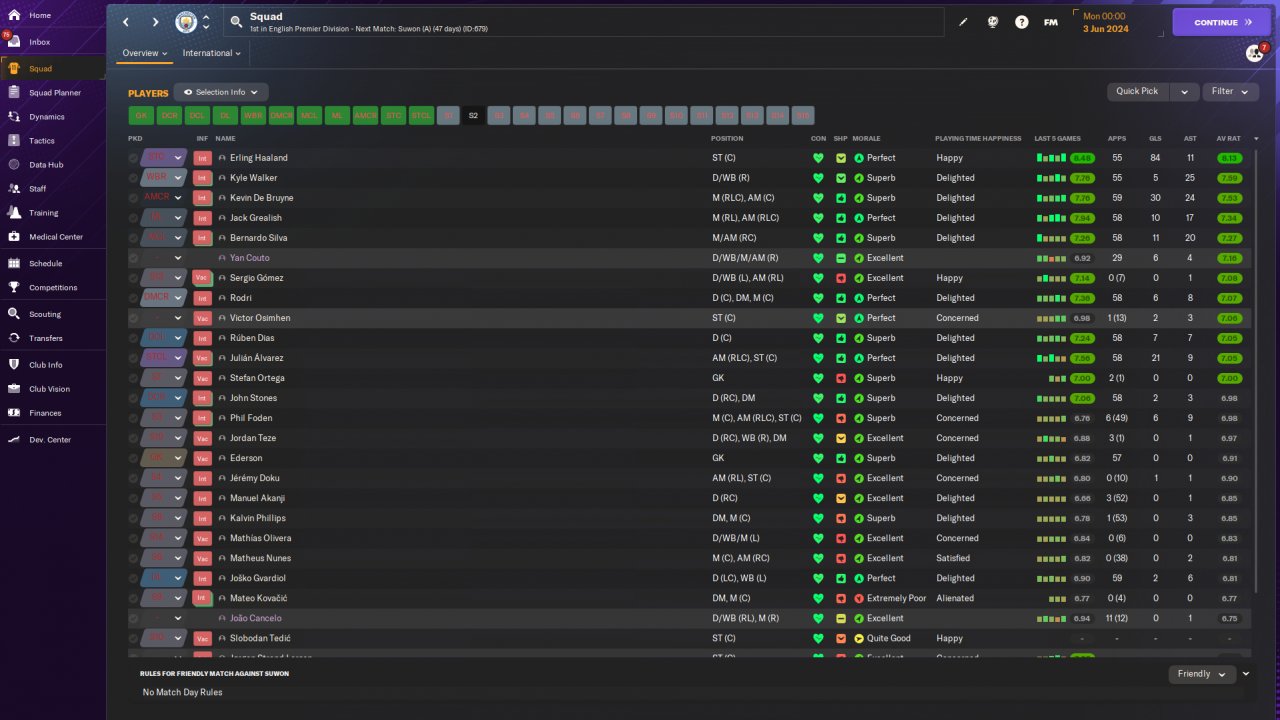The image size is (1280, 720).
Task: Open the Data Hub sidebar icon
Action: [x=13, y=165]
